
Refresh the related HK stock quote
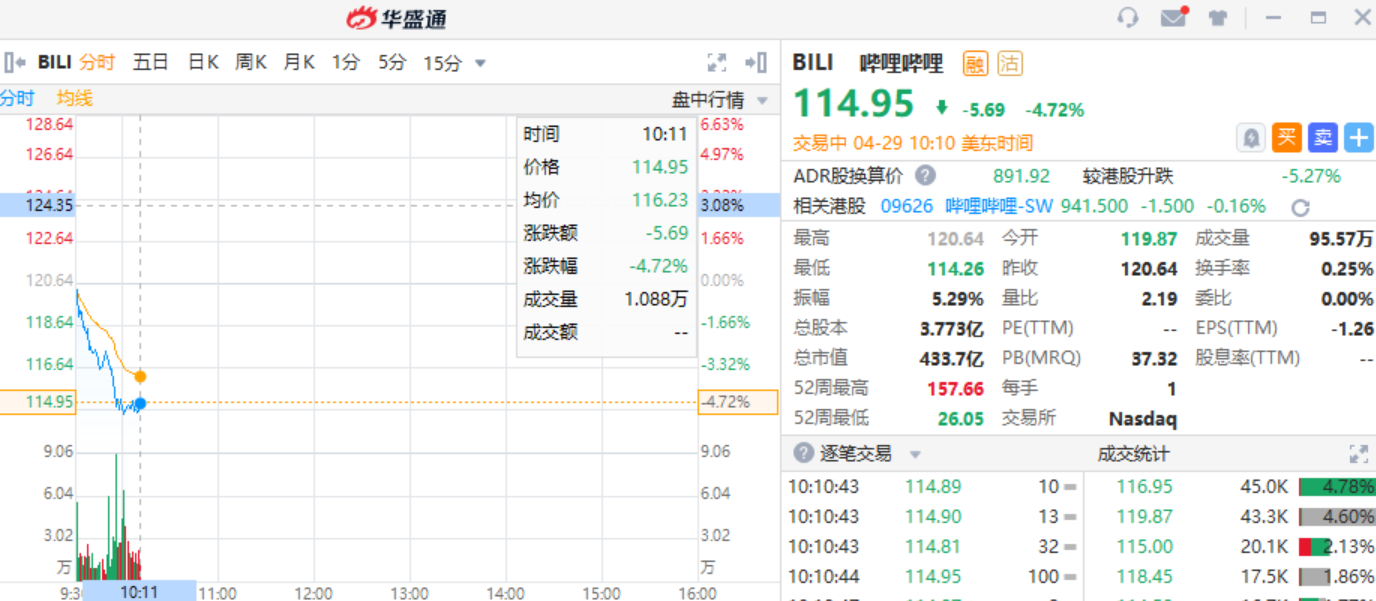pyautogui.click(x=1300, y=207)
